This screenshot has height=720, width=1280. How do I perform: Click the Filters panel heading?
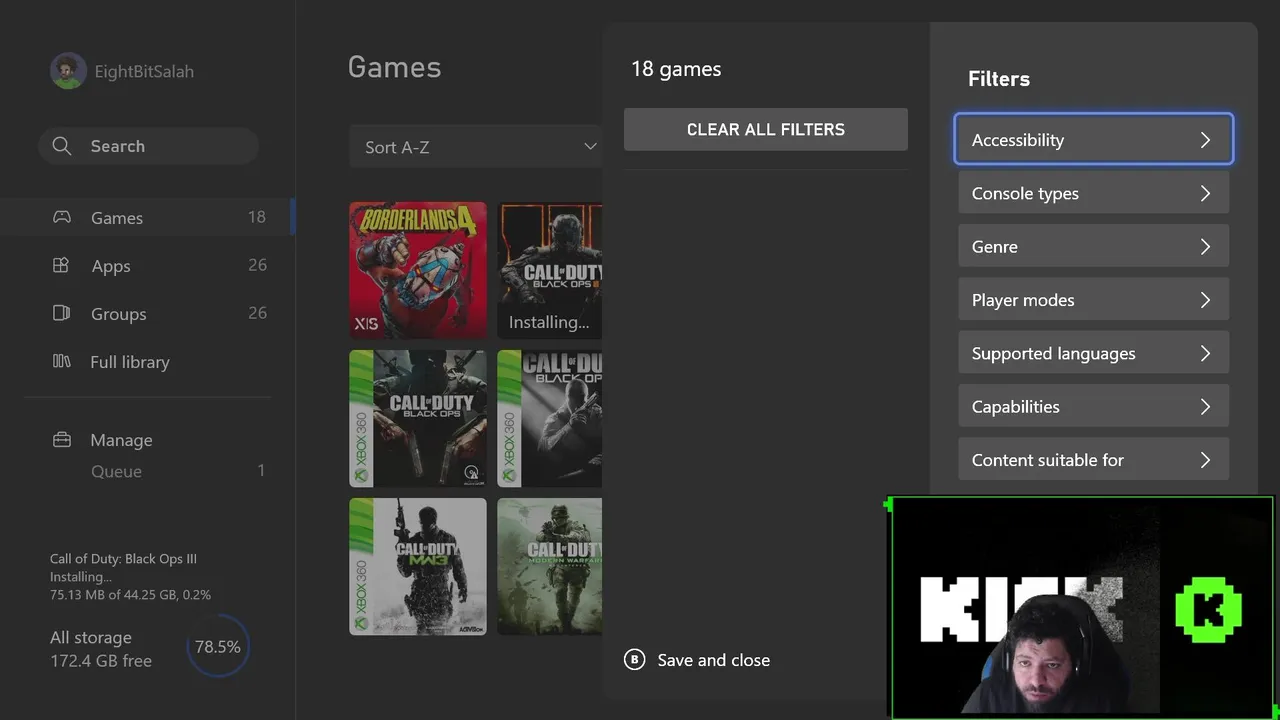tap(999, 79)
